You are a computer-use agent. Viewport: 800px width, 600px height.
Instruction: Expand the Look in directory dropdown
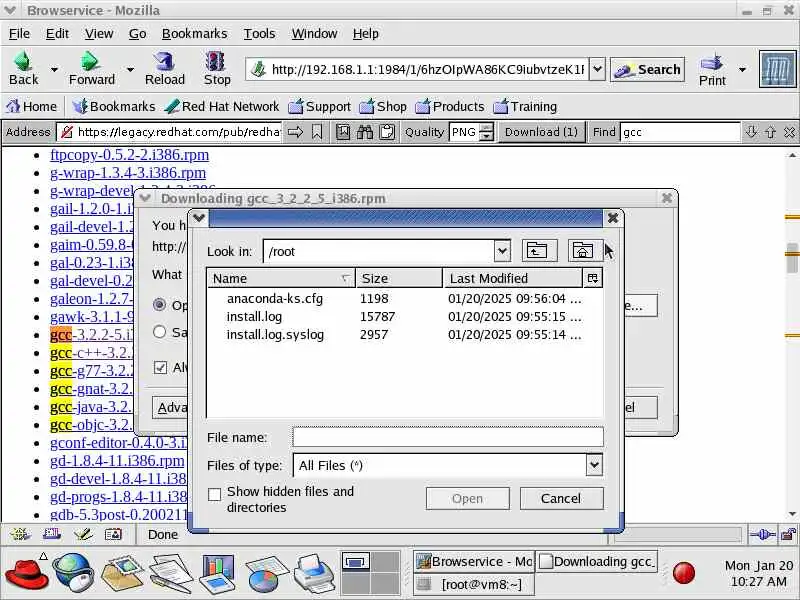[502, 251]
